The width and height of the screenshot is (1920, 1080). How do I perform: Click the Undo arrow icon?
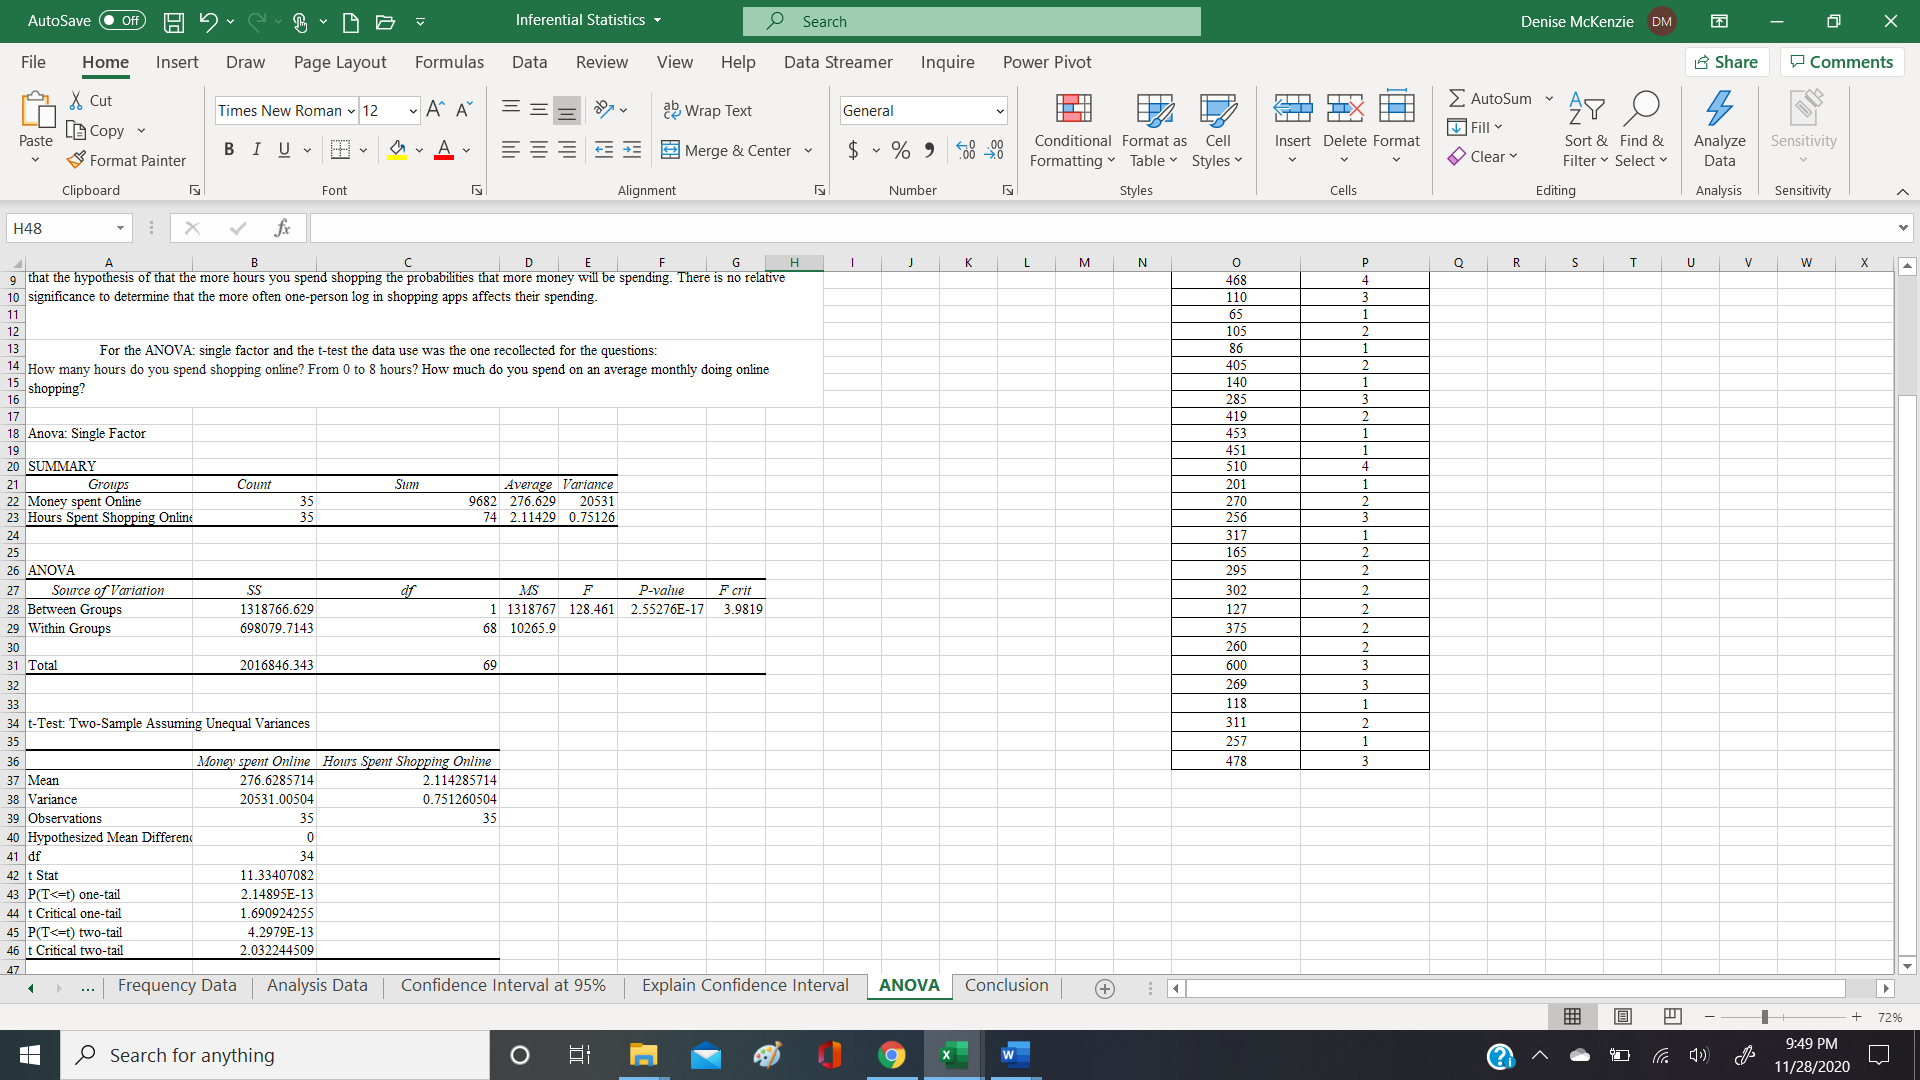[x=209, y=21]
